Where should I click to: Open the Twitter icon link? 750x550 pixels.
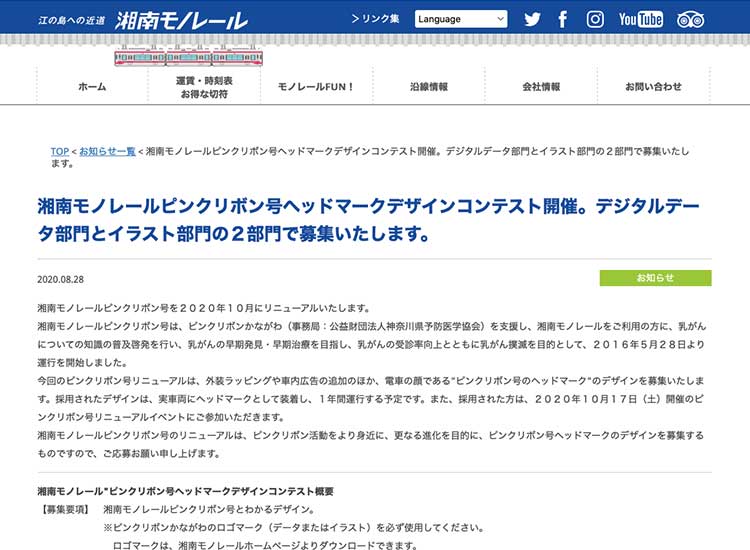click(x=532, y=19)
